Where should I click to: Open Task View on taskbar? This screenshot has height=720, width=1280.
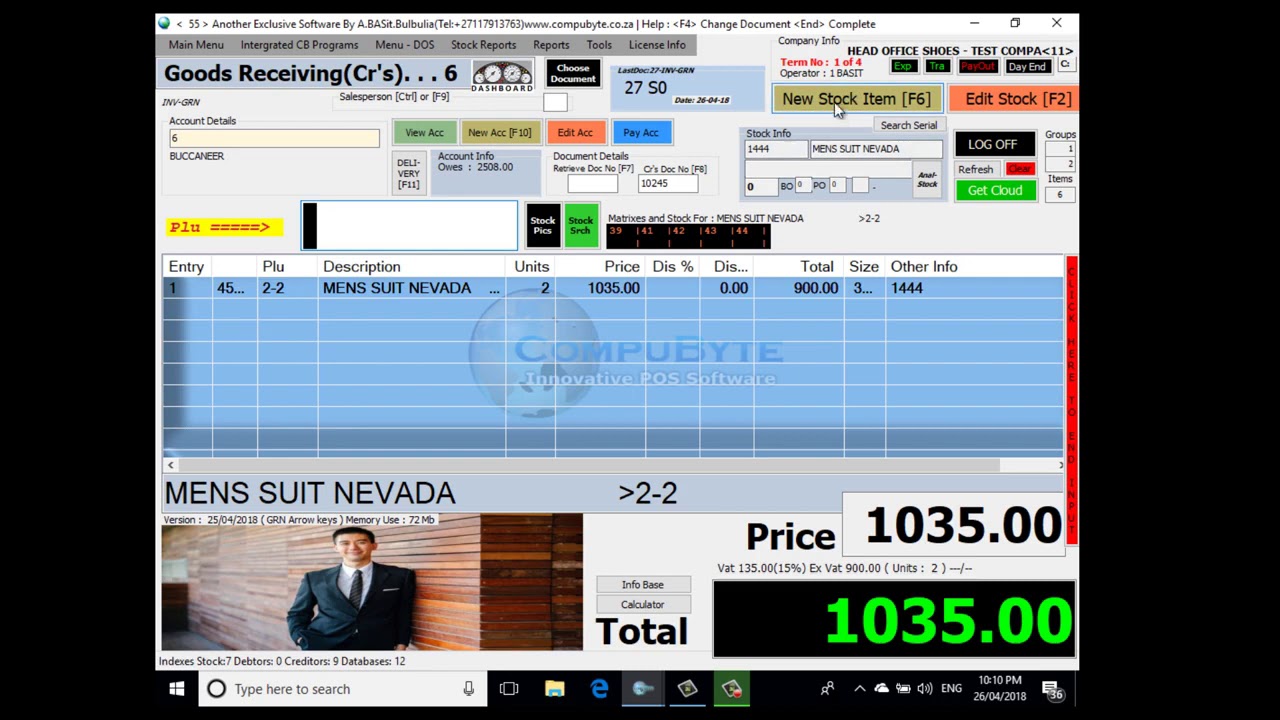[x=509, y=689]
